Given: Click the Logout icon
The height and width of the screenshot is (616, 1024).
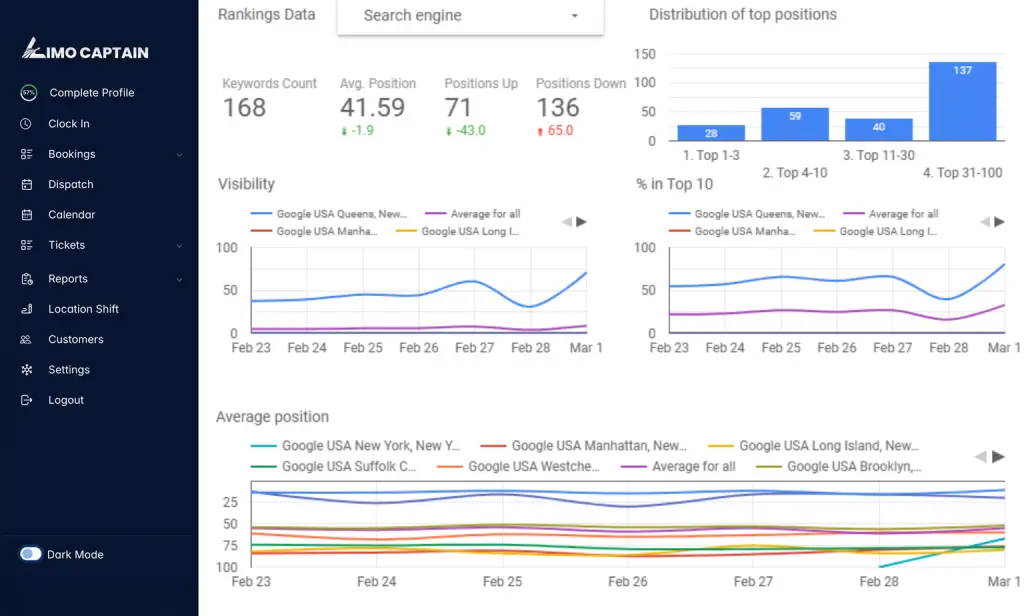Looking at the screenshot, I should click(x=26, y=400).
